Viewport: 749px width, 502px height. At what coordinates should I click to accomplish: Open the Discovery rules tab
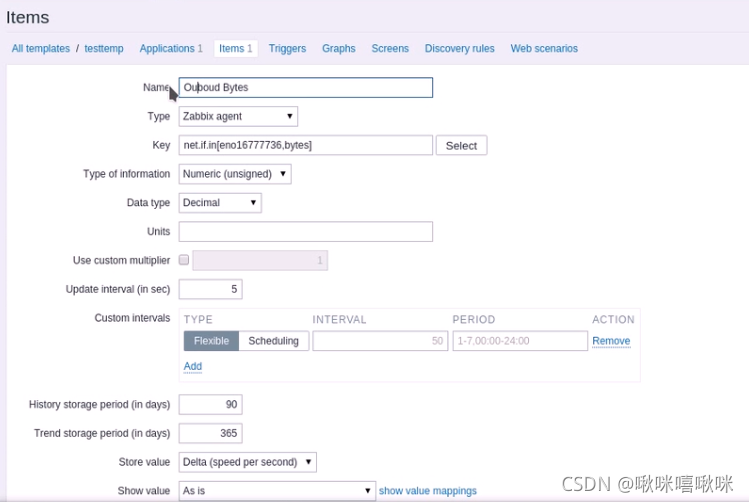coord(460,49)
